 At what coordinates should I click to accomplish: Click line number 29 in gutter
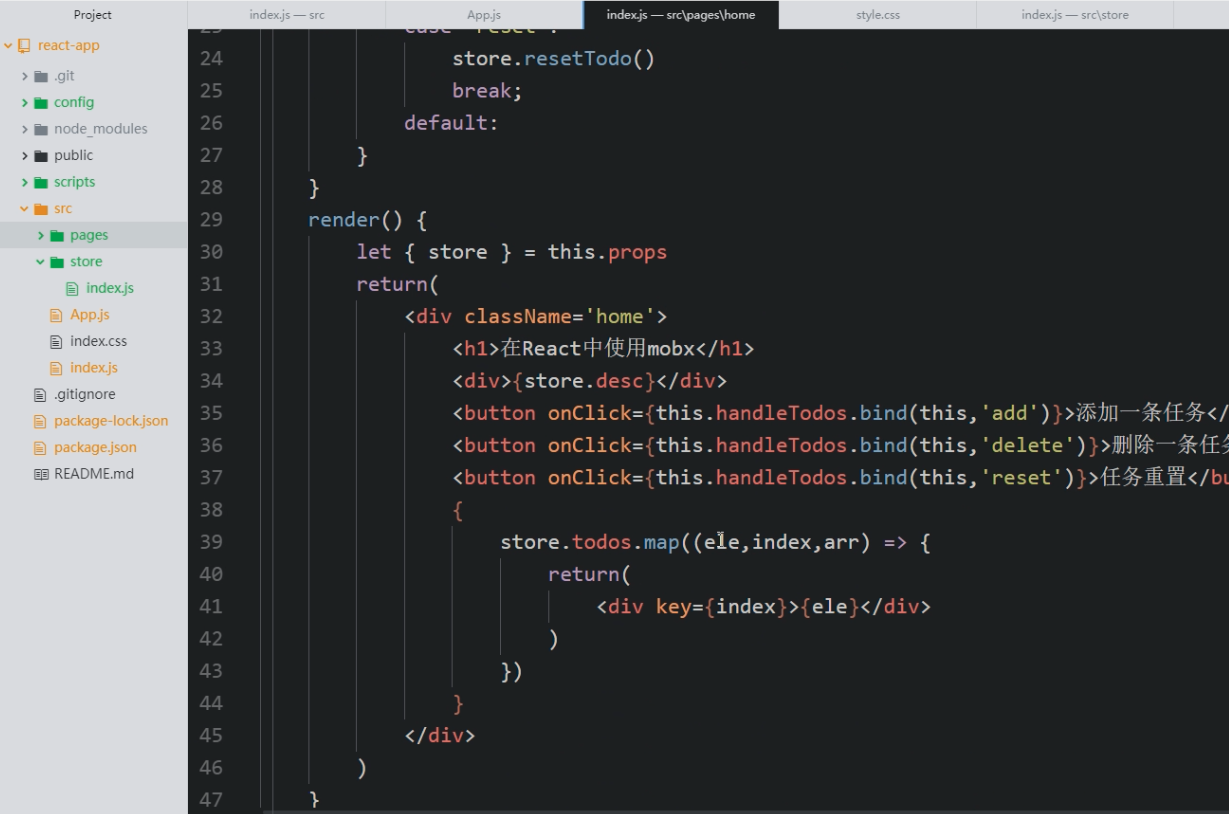(x=211, y=220)
